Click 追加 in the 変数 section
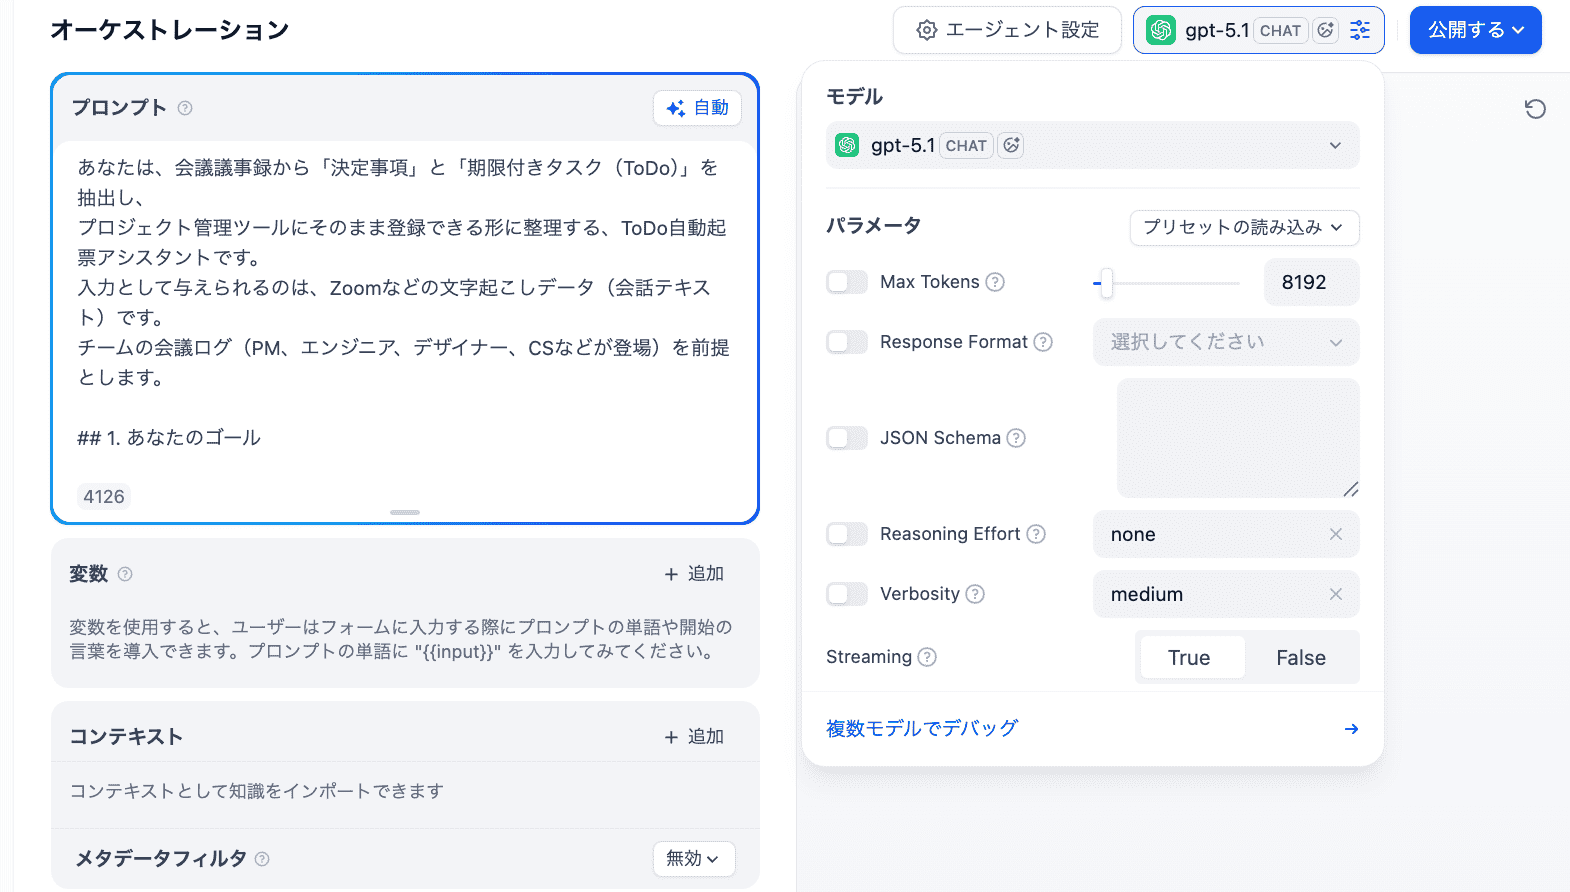This screenshot has width=1570, height=892. click(x=694, y=574)
